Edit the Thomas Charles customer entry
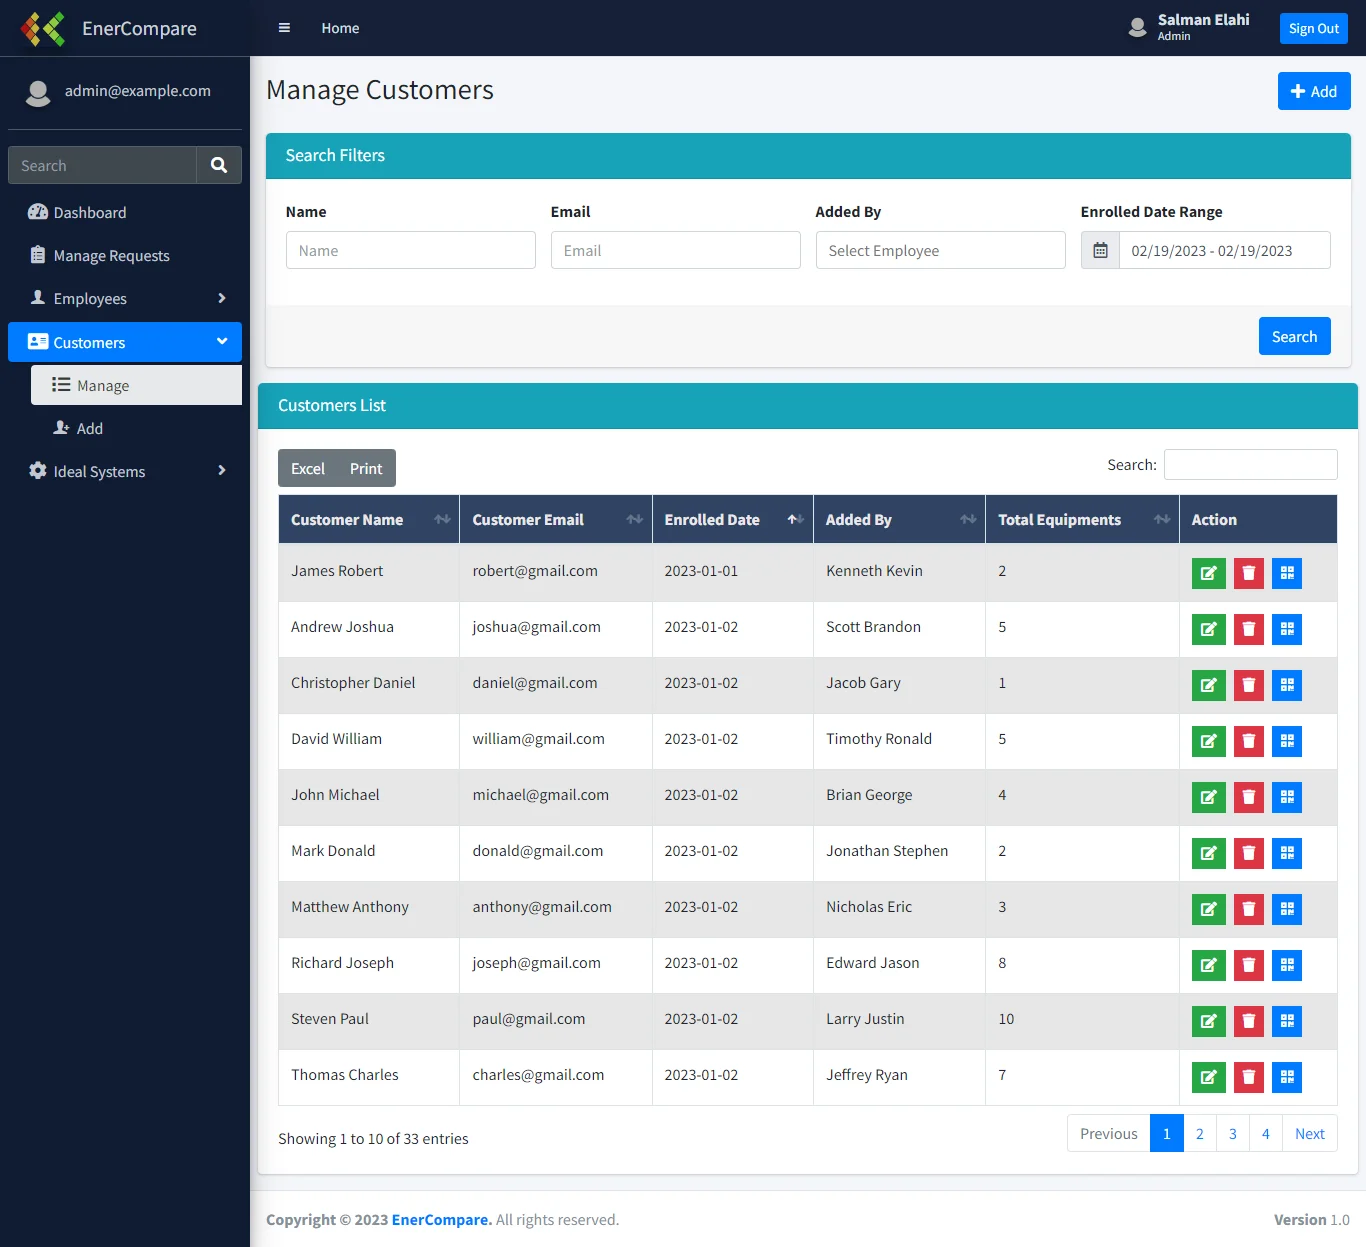1366x1247 pixels. coord(1208,1077)
